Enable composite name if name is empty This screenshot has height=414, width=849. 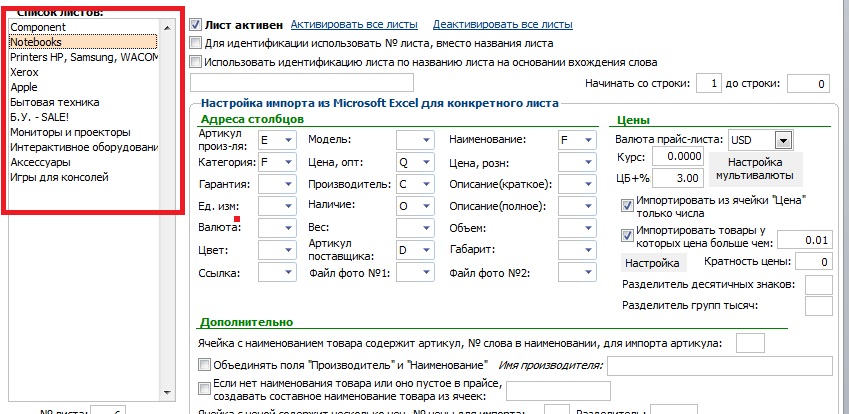pyautogui.click(x=204, y=388)
